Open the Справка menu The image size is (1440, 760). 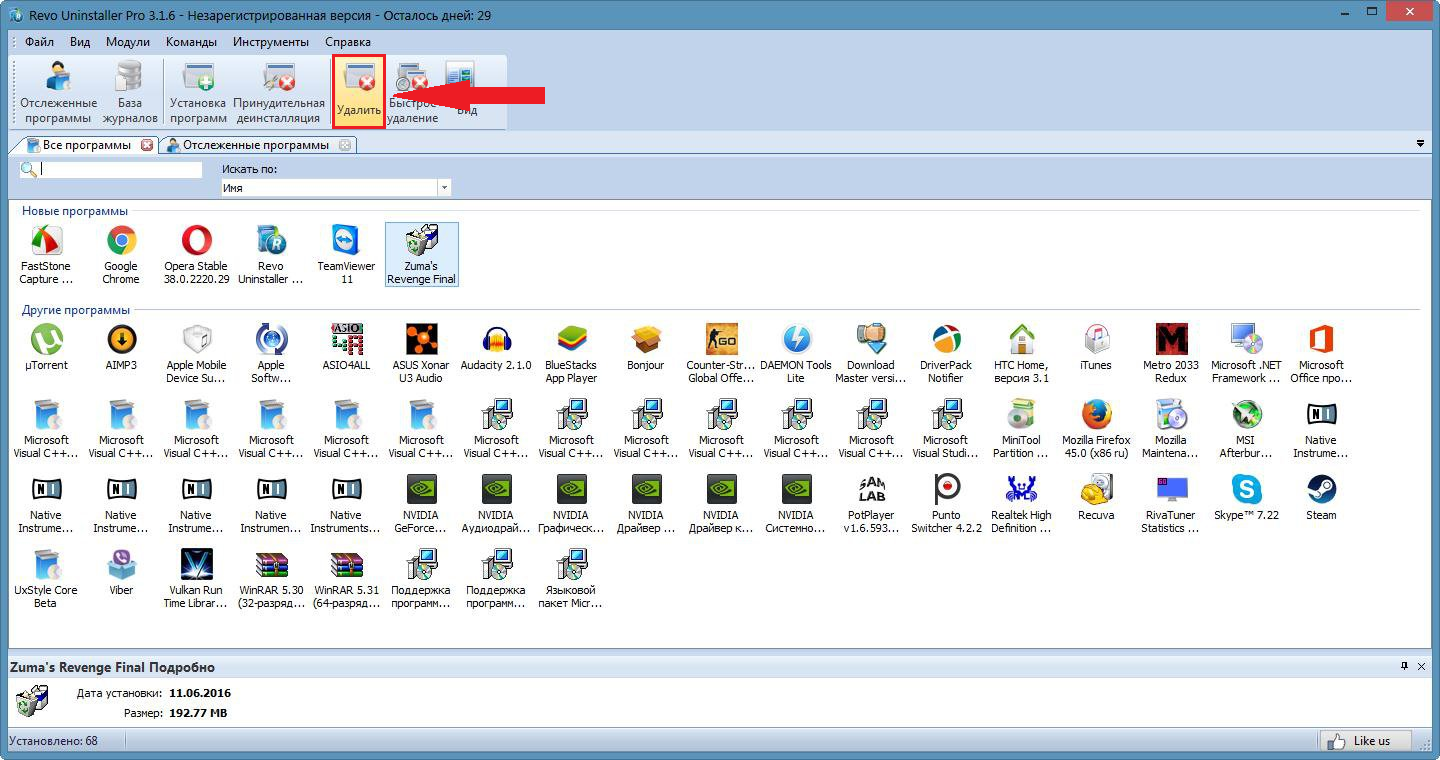(348, 42)
